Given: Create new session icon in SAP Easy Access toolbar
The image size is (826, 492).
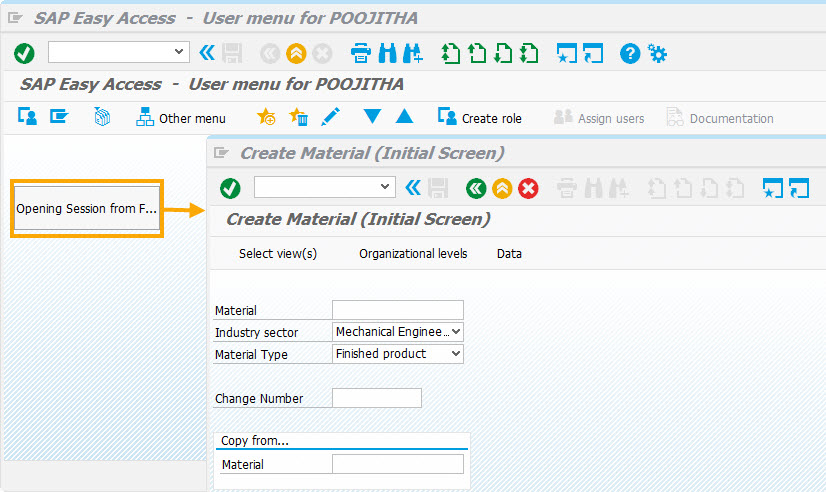Looking at the screenshot, I should click(x=567, y=53).
